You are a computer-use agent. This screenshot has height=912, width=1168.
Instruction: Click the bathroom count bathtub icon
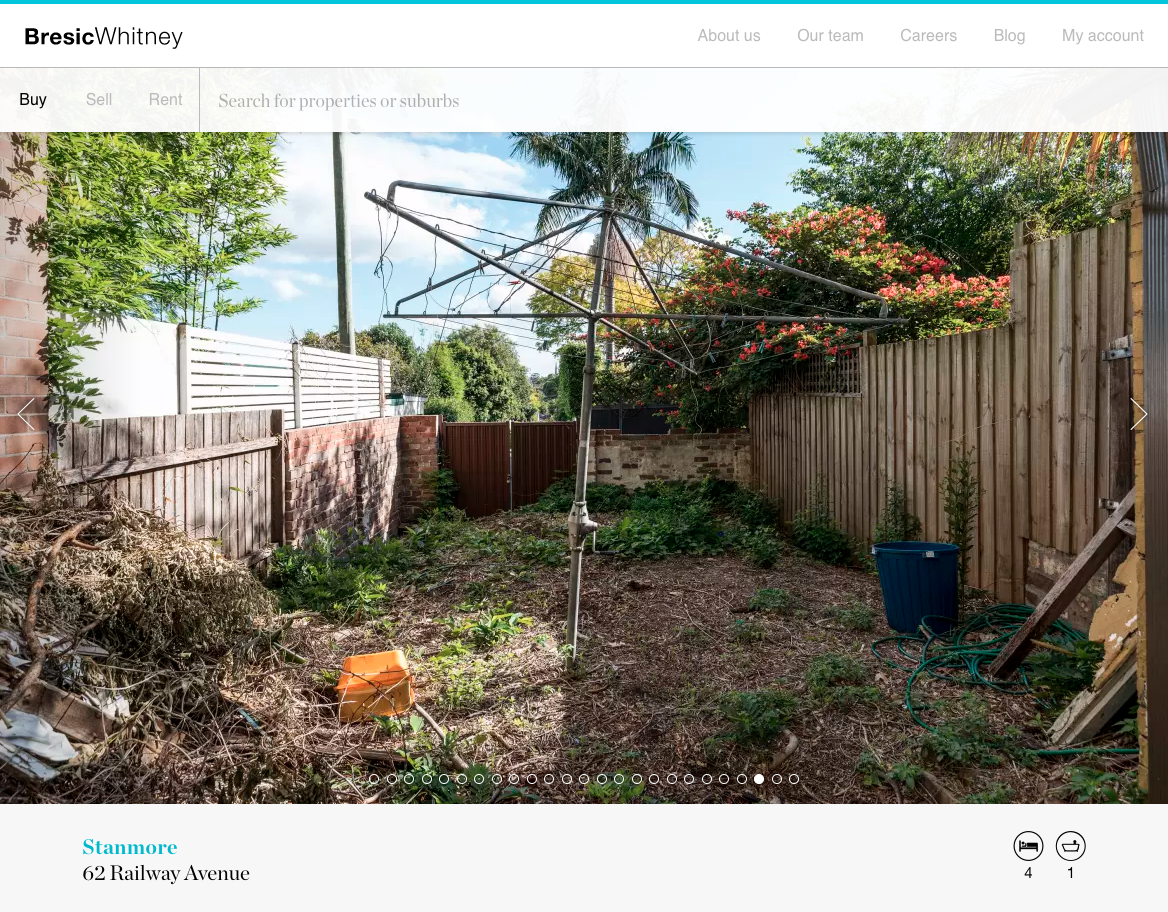[x=1070, y=846]
